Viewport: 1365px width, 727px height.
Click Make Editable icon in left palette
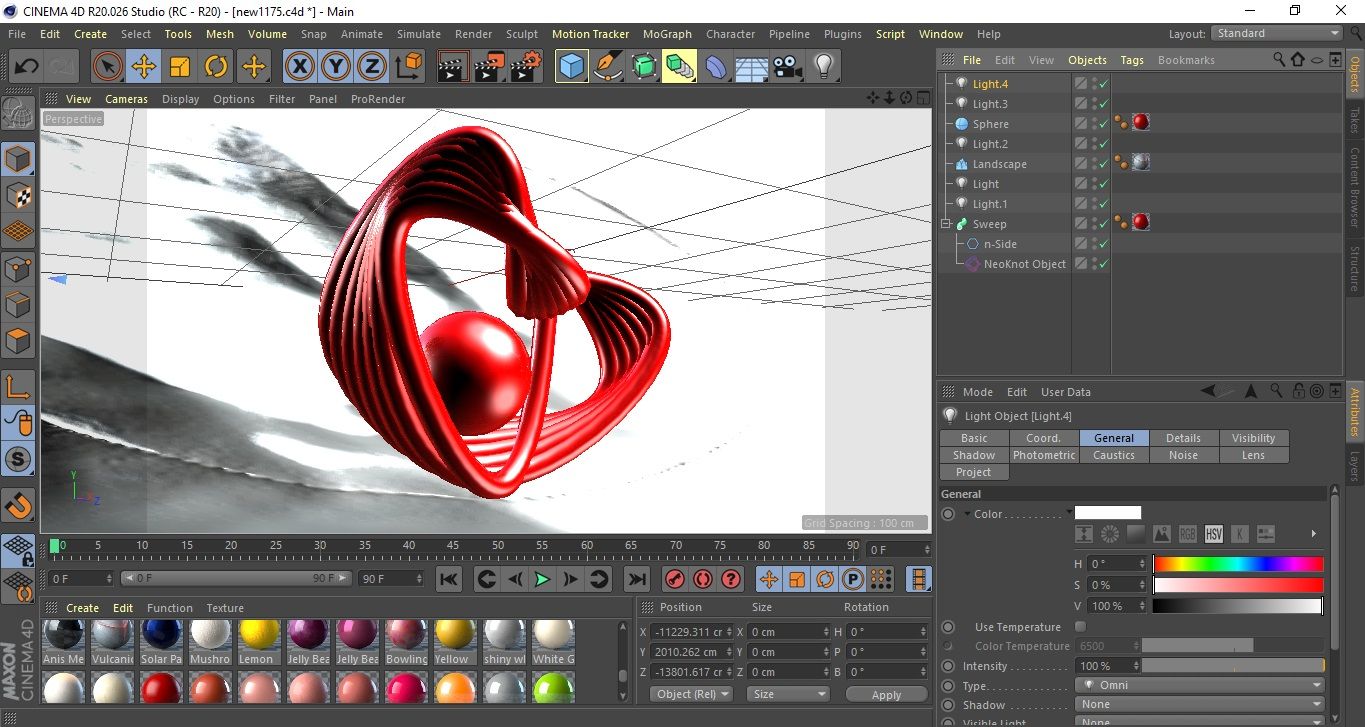point(18,115)
